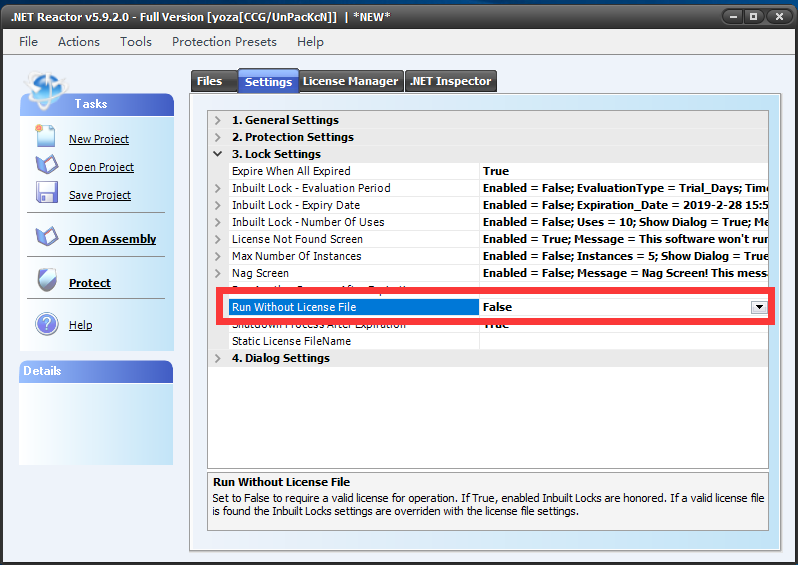The width and height of the screenshot is (798, 565).
Task: Click the Nag Screen value text
Action: pyautogui.click(x=625, y=273)
